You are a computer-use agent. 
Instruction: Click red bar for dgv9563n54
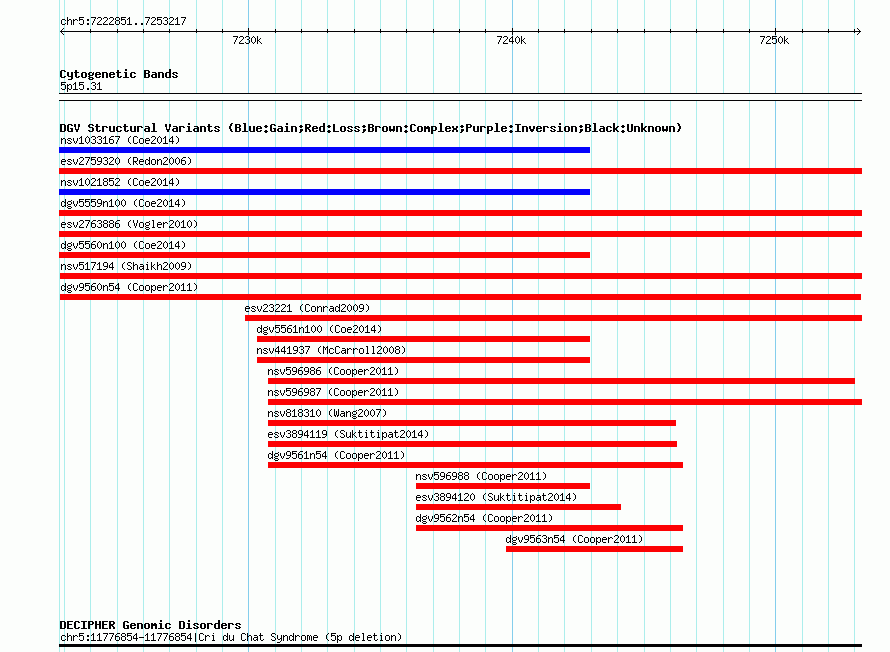click(594, 549)
